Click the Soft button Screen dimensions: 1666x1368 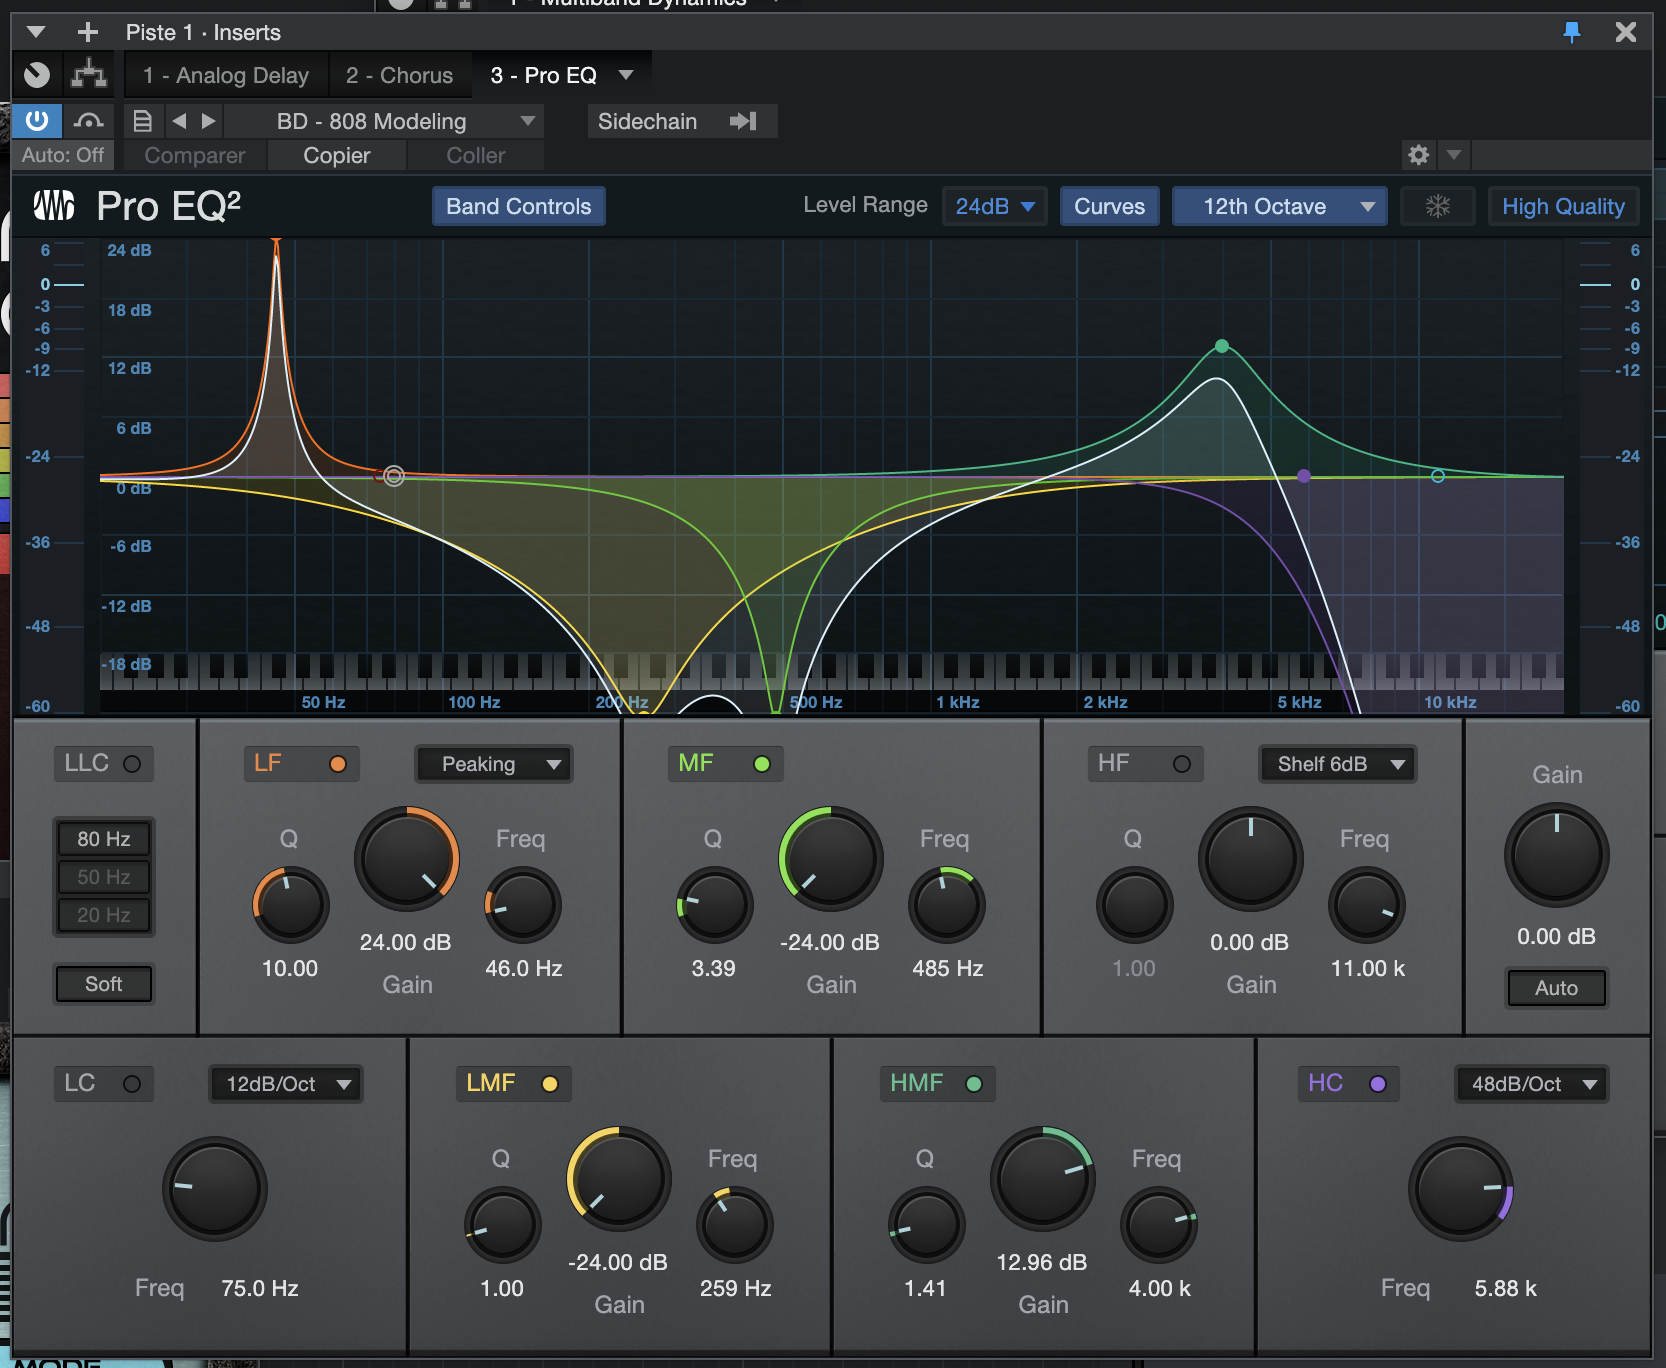[x=104, y=984]
